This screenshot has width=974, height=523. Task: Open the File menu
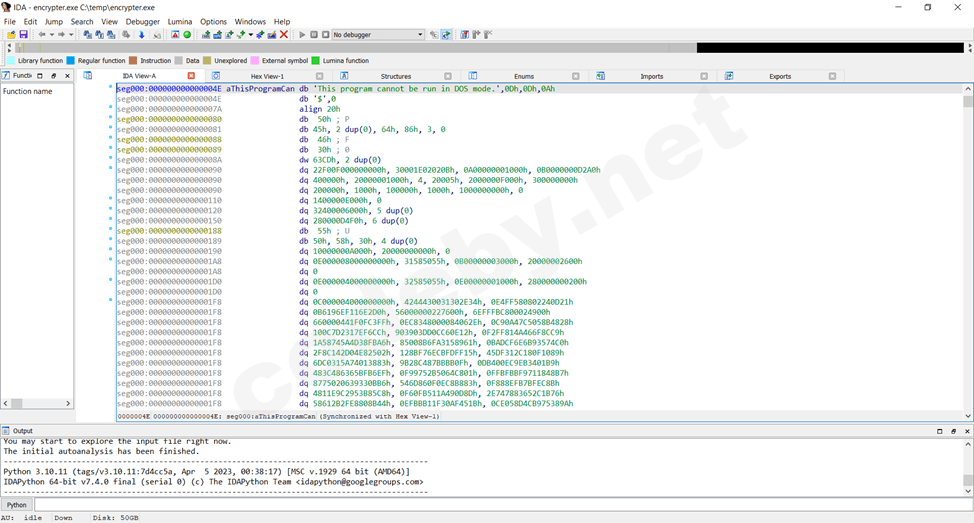[9, 21]
